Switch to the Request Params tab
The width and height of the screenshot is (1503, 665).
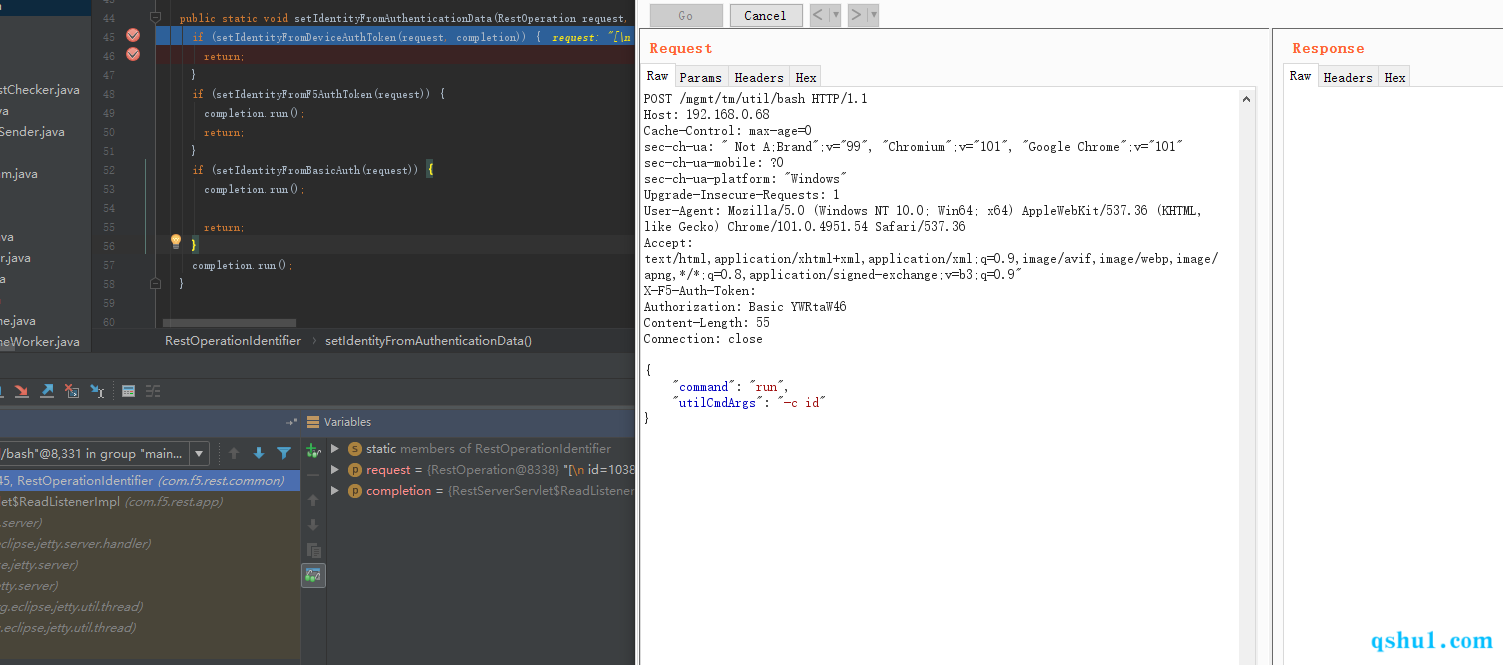click(700, 77)
